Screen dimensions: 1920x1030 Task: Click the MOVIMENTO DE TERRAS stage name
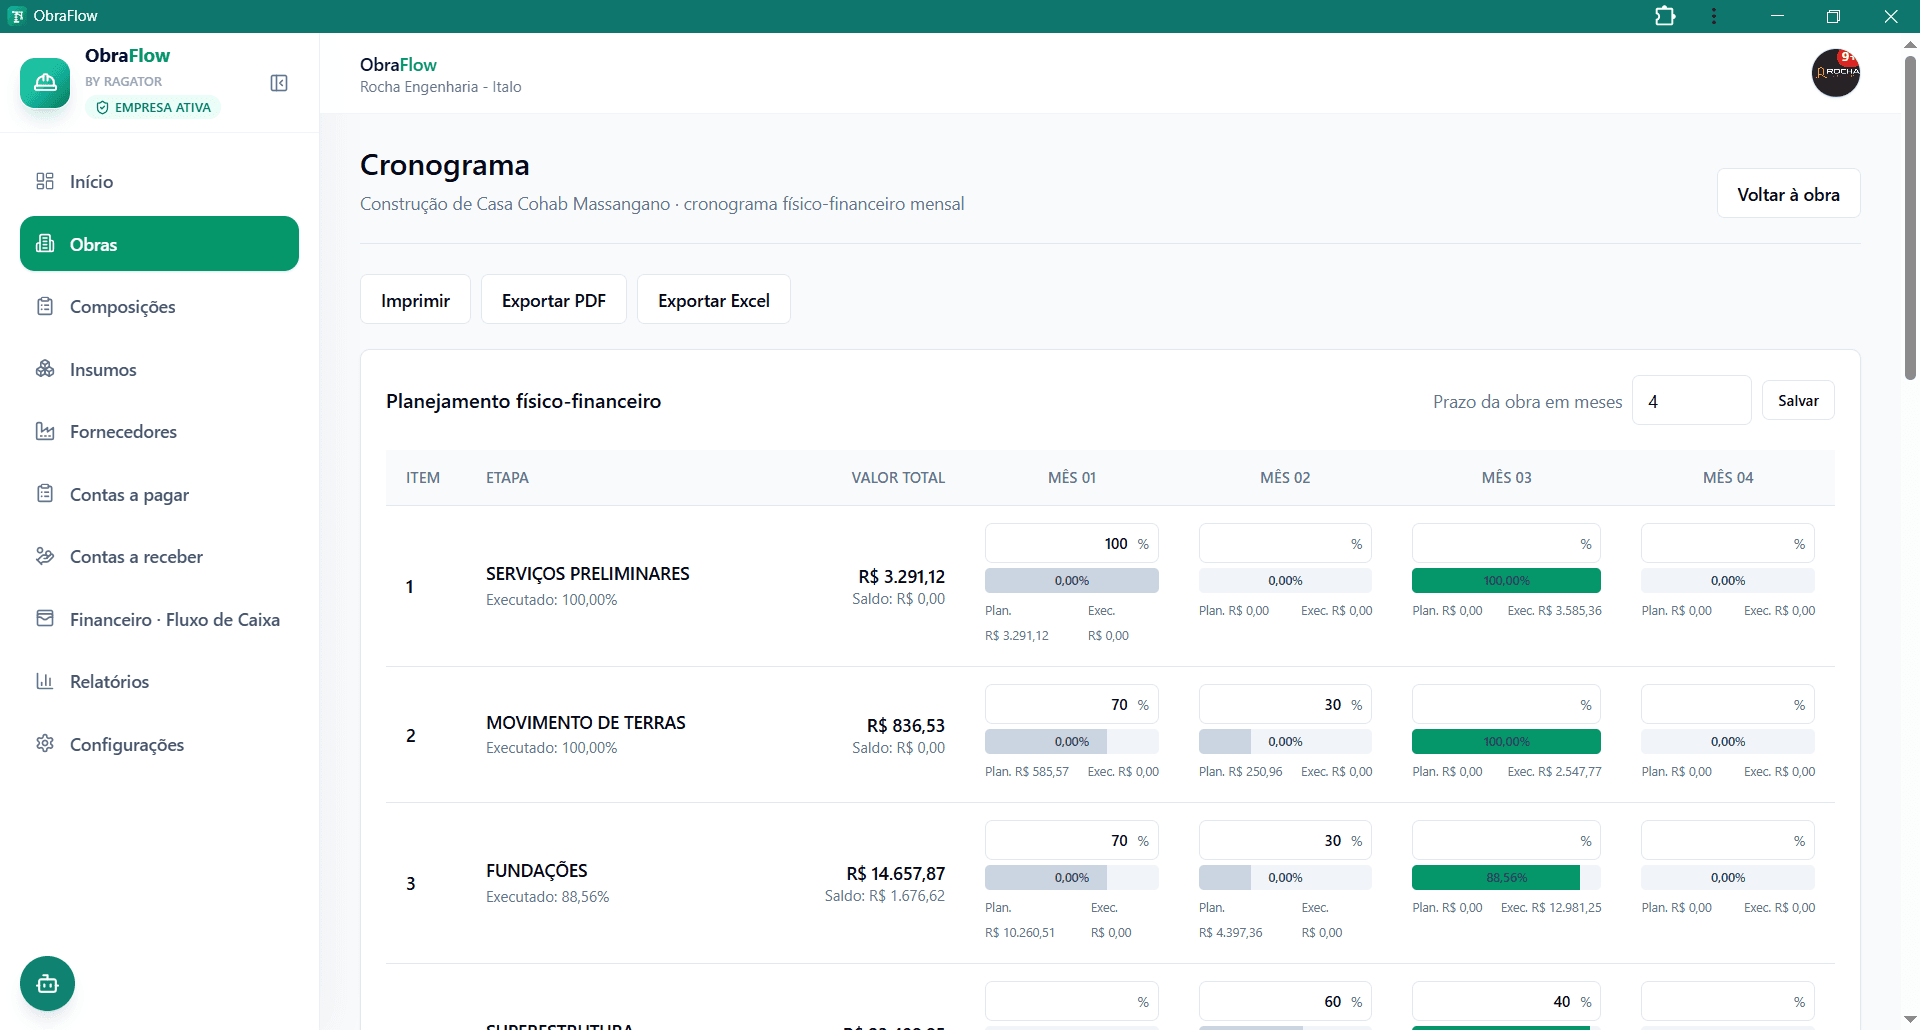[586, 722]
